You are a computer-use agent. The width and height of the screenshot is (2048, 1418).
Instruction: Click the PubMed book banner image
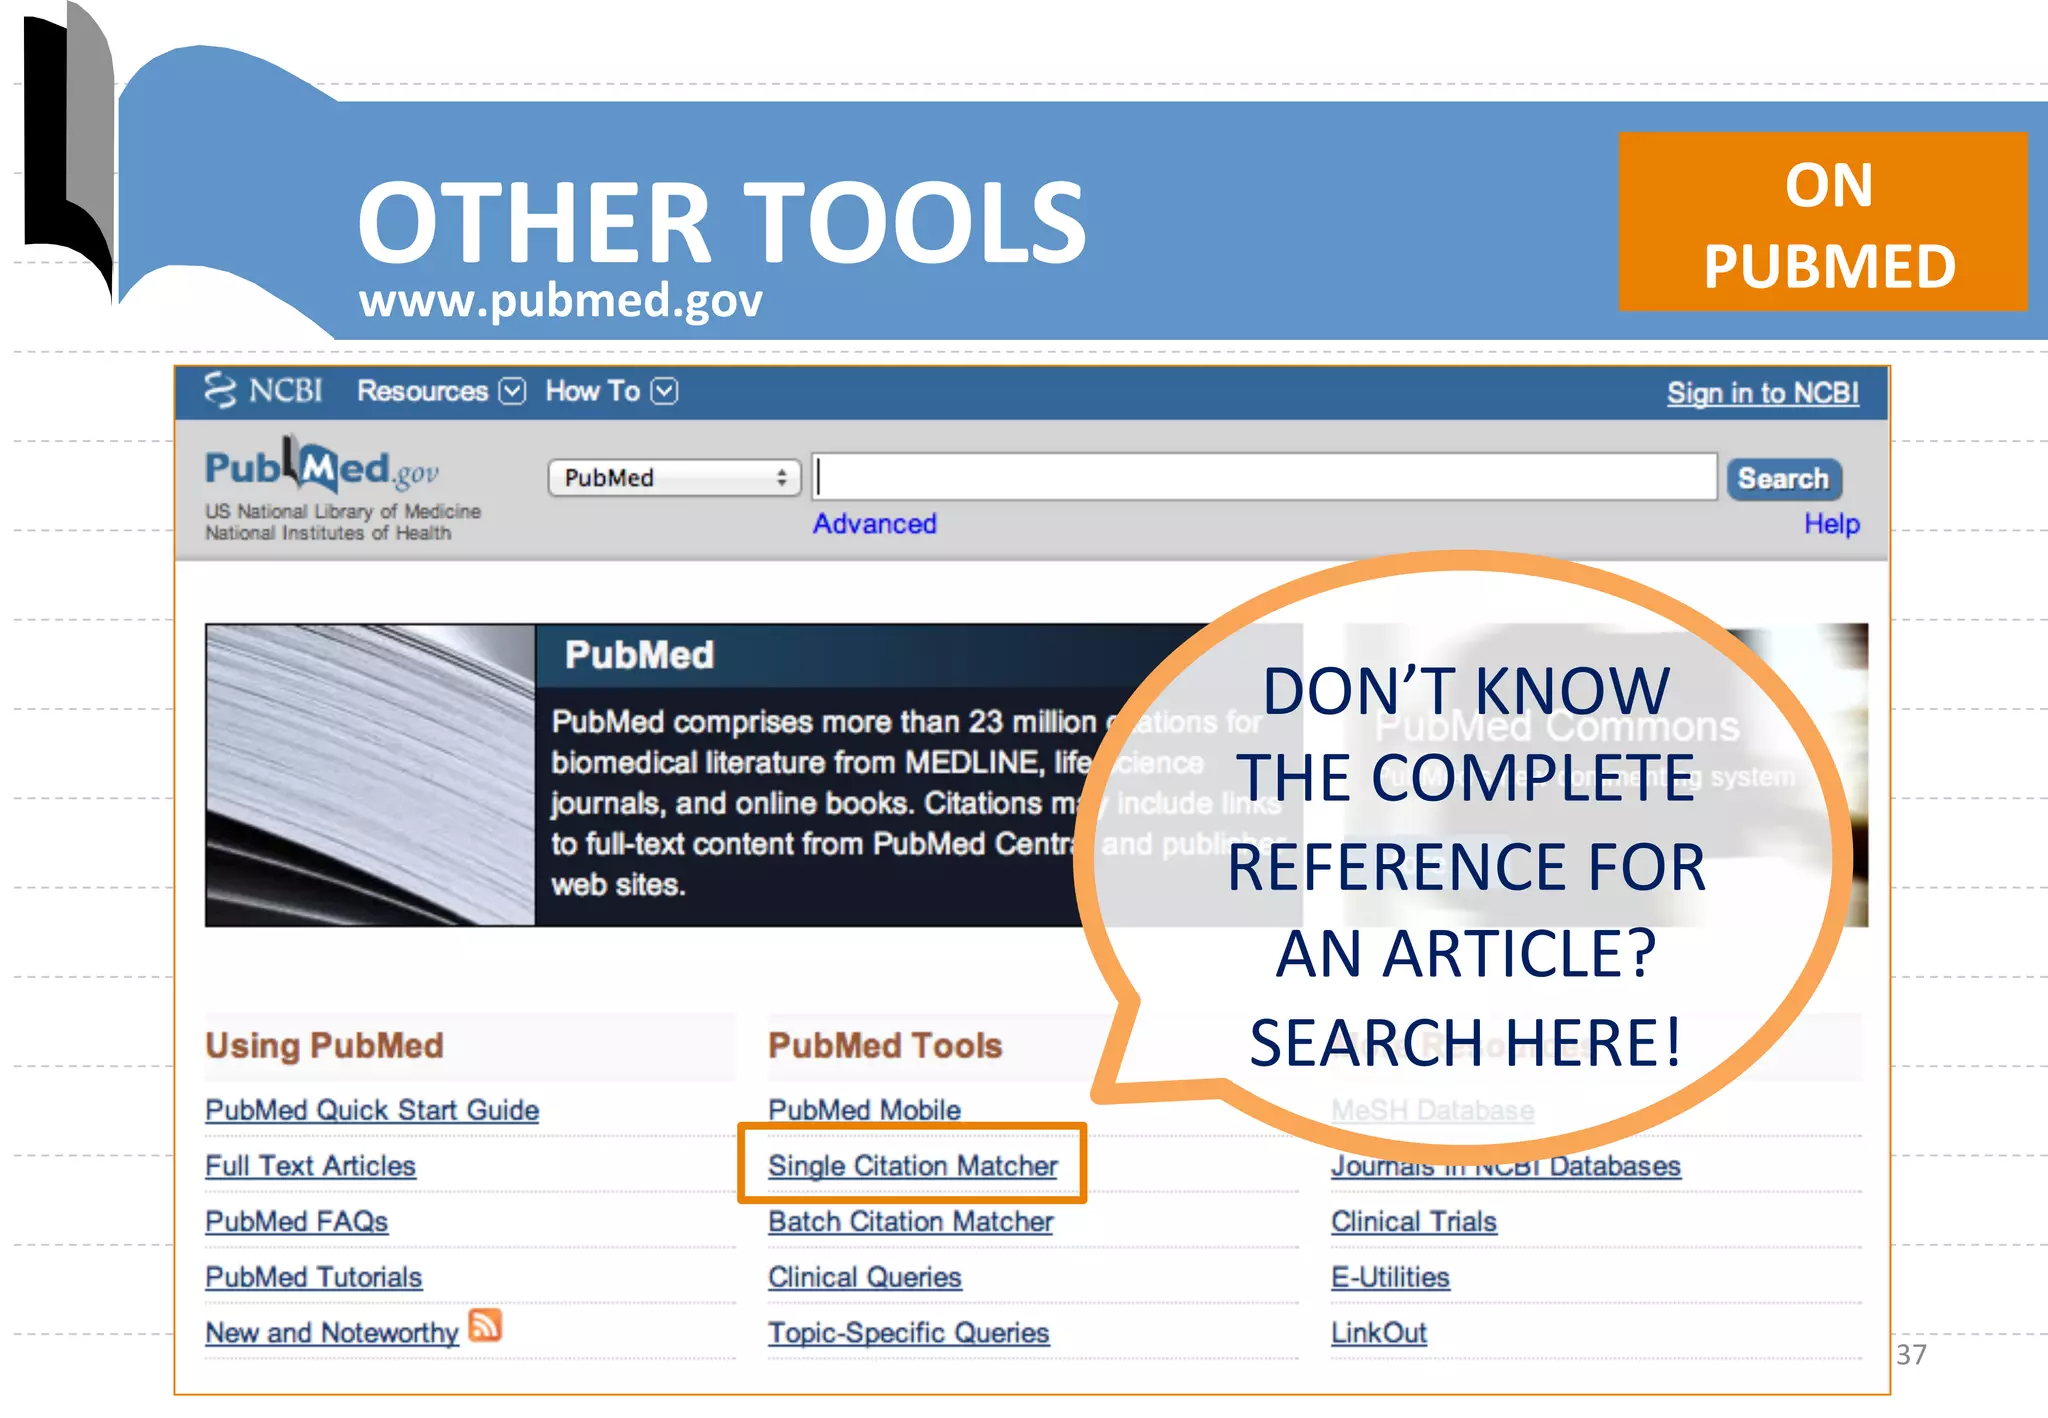370,775
